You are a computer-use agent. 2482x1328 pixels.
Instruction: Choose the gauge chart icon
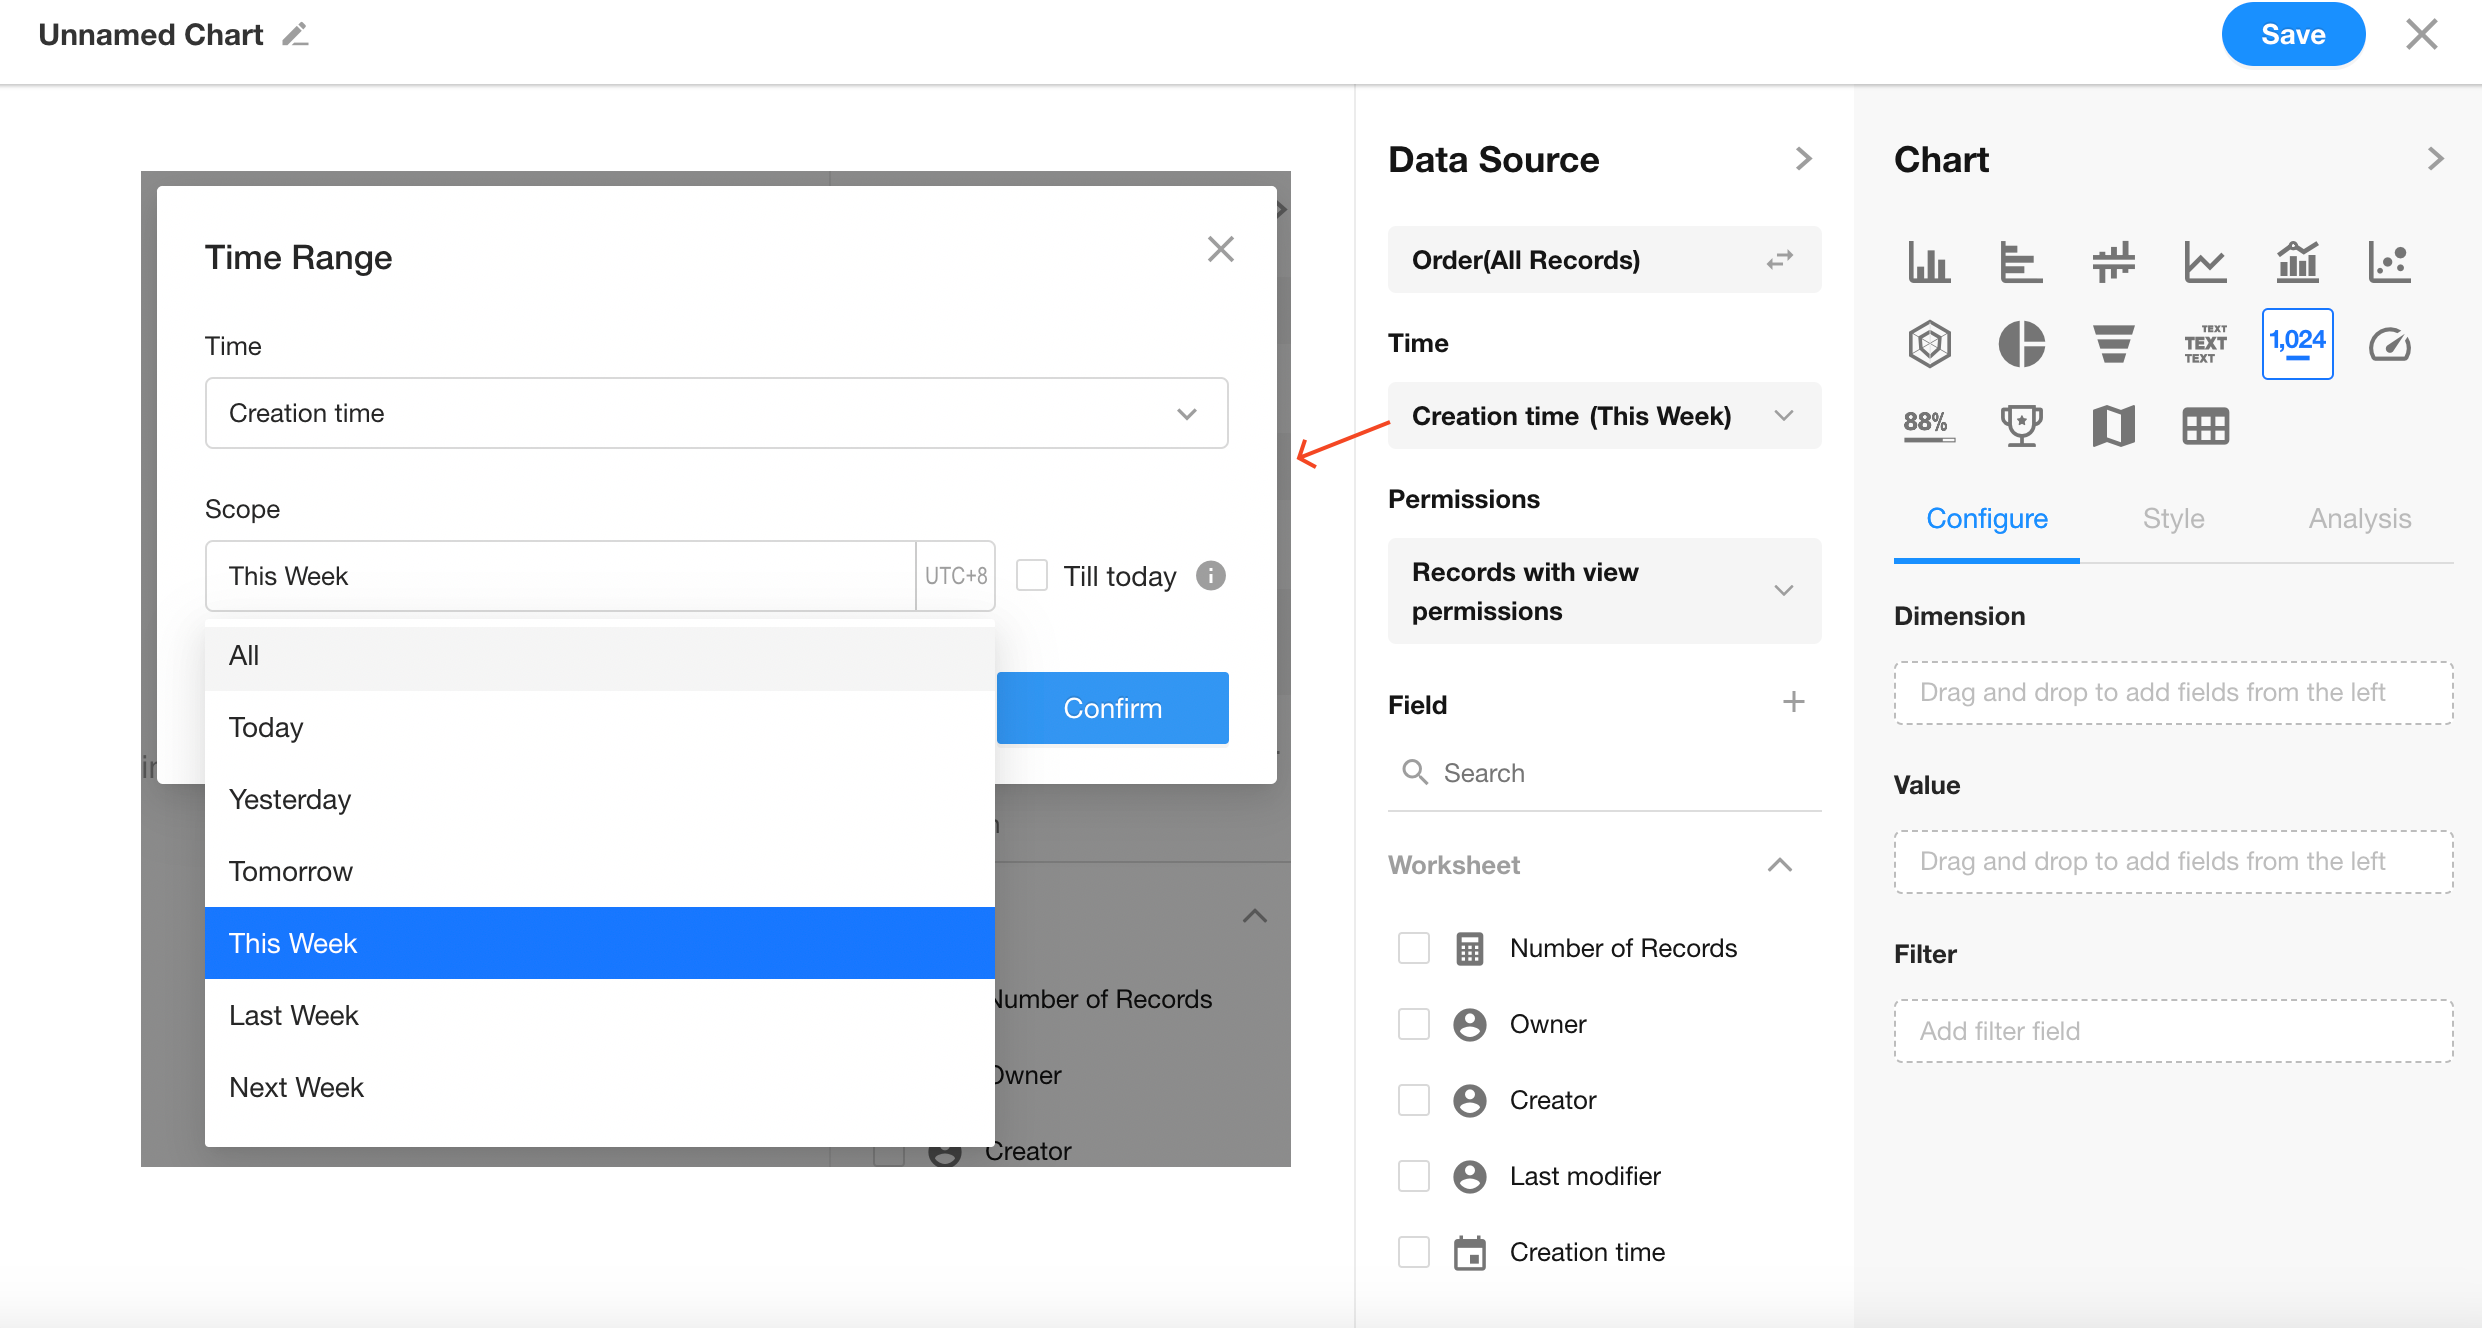pos(2389,345)
